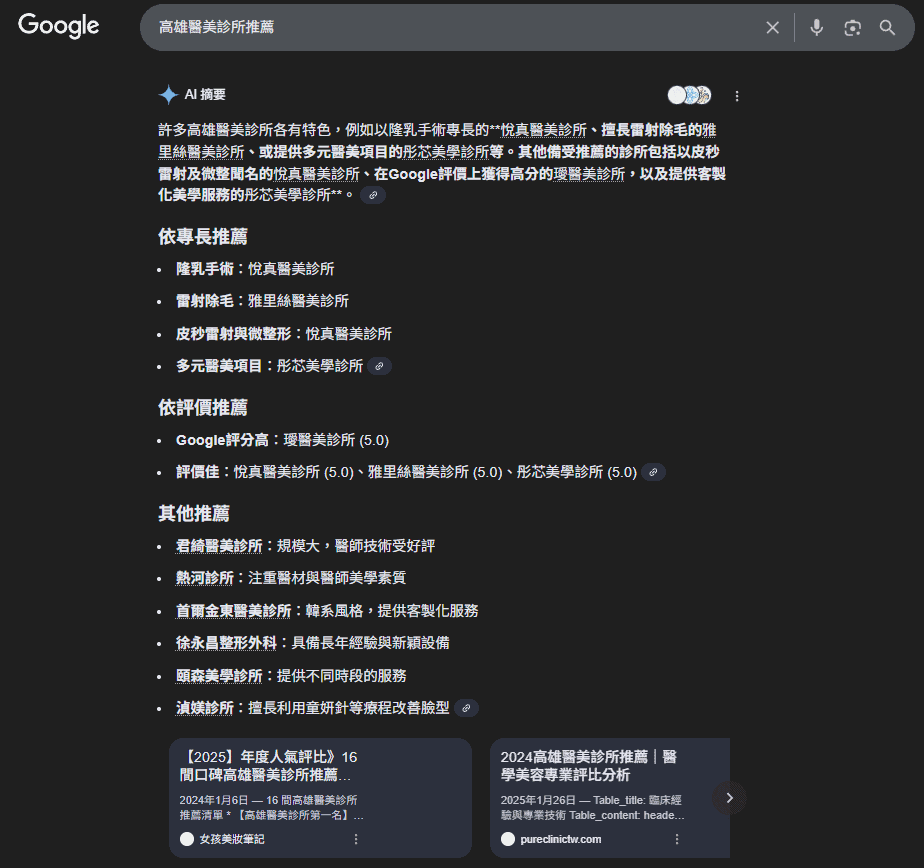Click link icon after 滇媄診所 line
Viewport: 924px width, 868px height.
tap(466, 708)
